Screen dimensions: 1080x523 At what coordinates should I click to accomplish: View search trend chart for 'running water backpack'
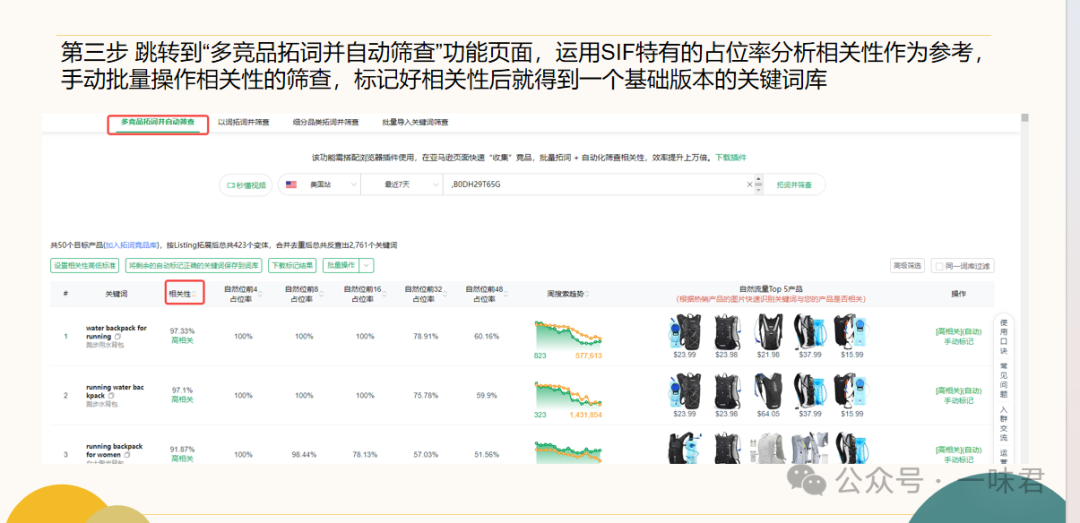coord(568,394)
